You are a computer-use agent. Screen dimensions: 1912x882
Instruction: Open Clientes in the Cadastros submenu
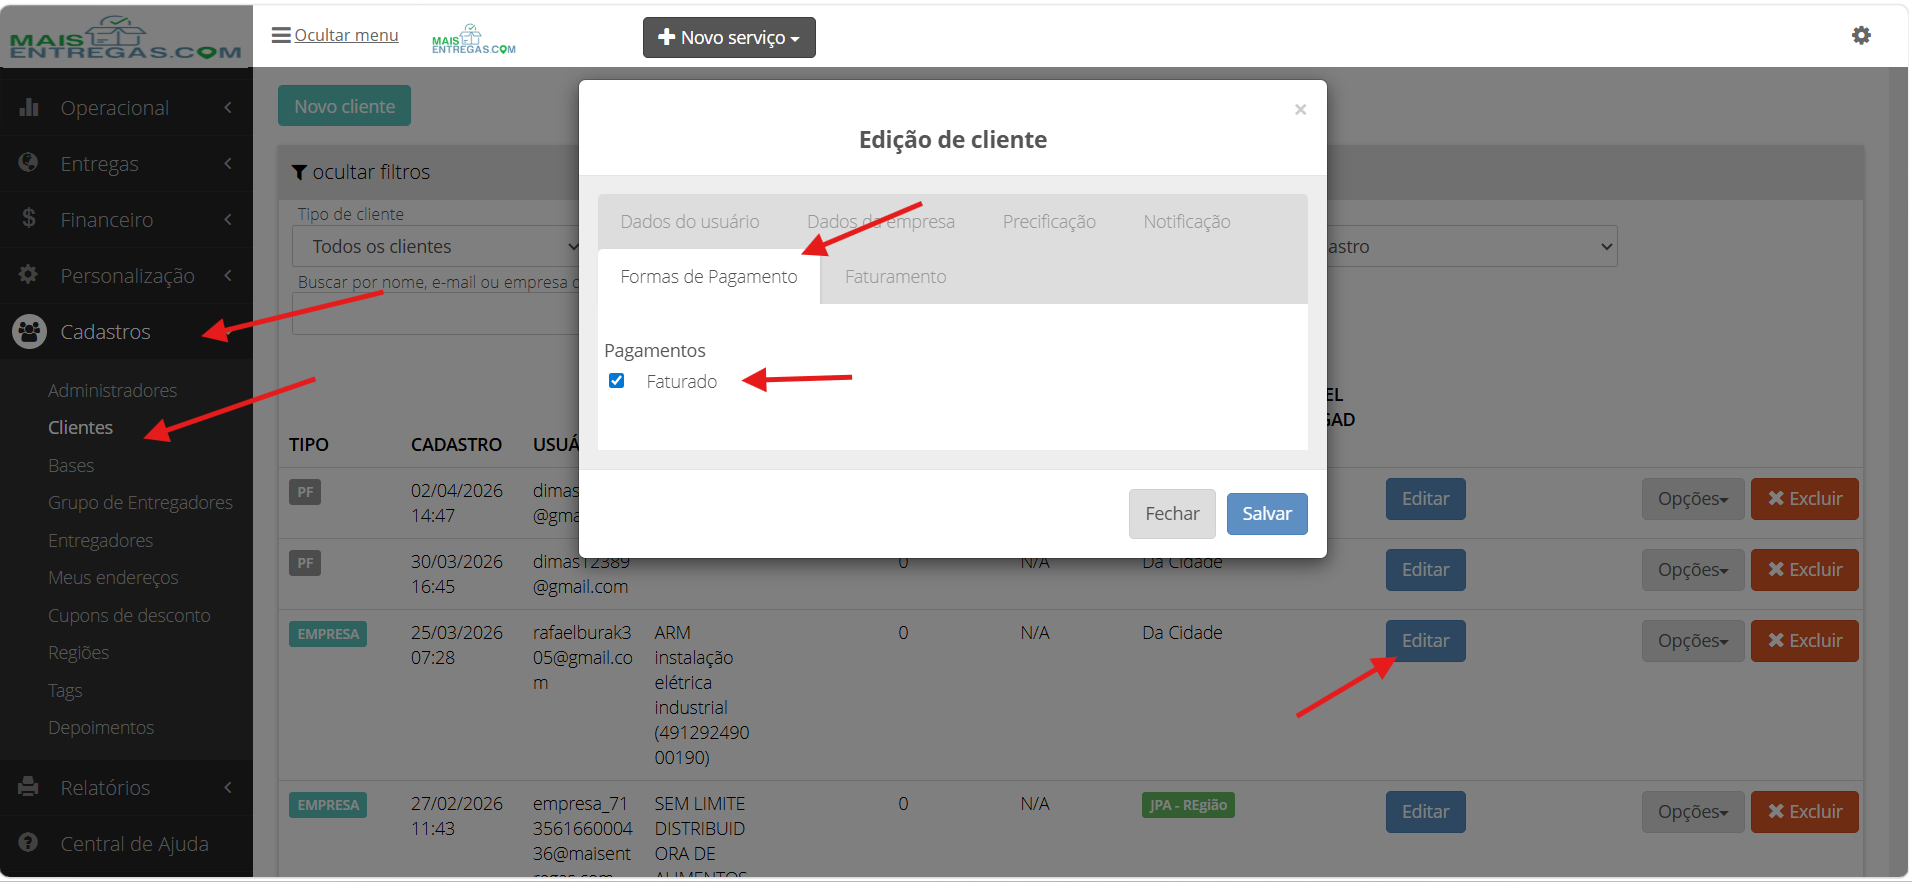[80, 428]
